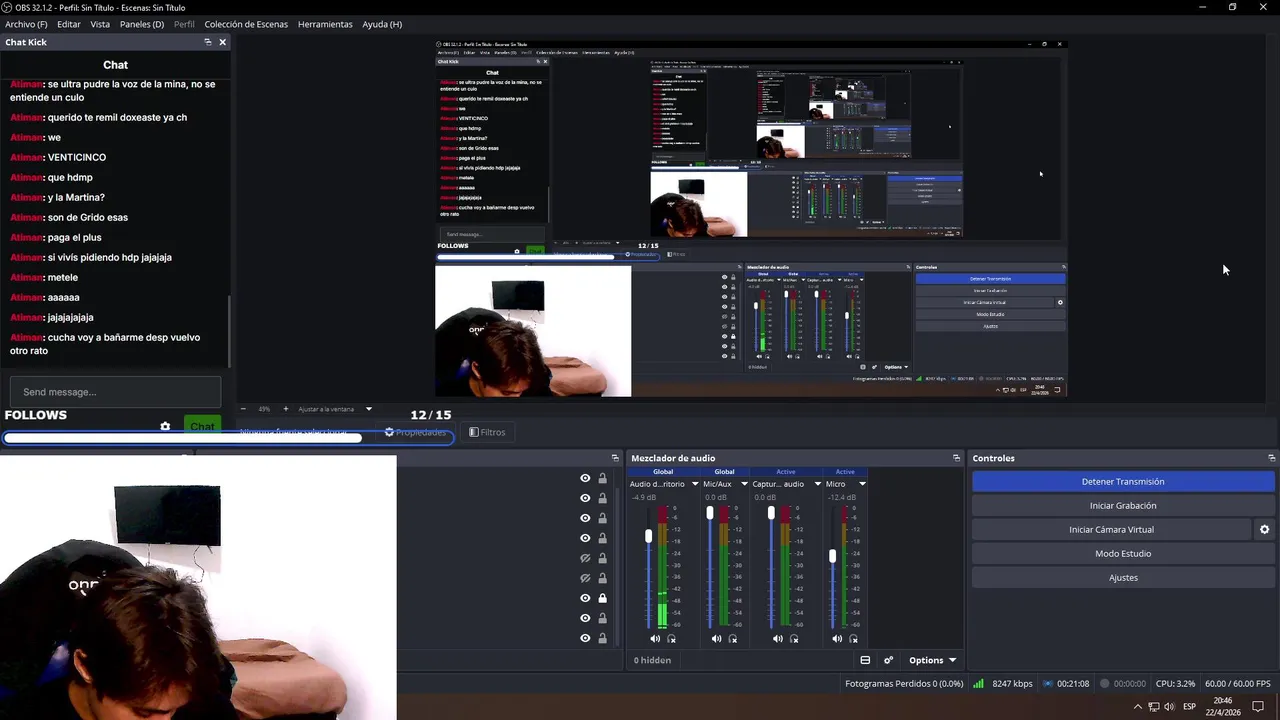Open Ajustar a la ventana zoom dropdown
Screen dimensions: 1280x720
point(368,409)
